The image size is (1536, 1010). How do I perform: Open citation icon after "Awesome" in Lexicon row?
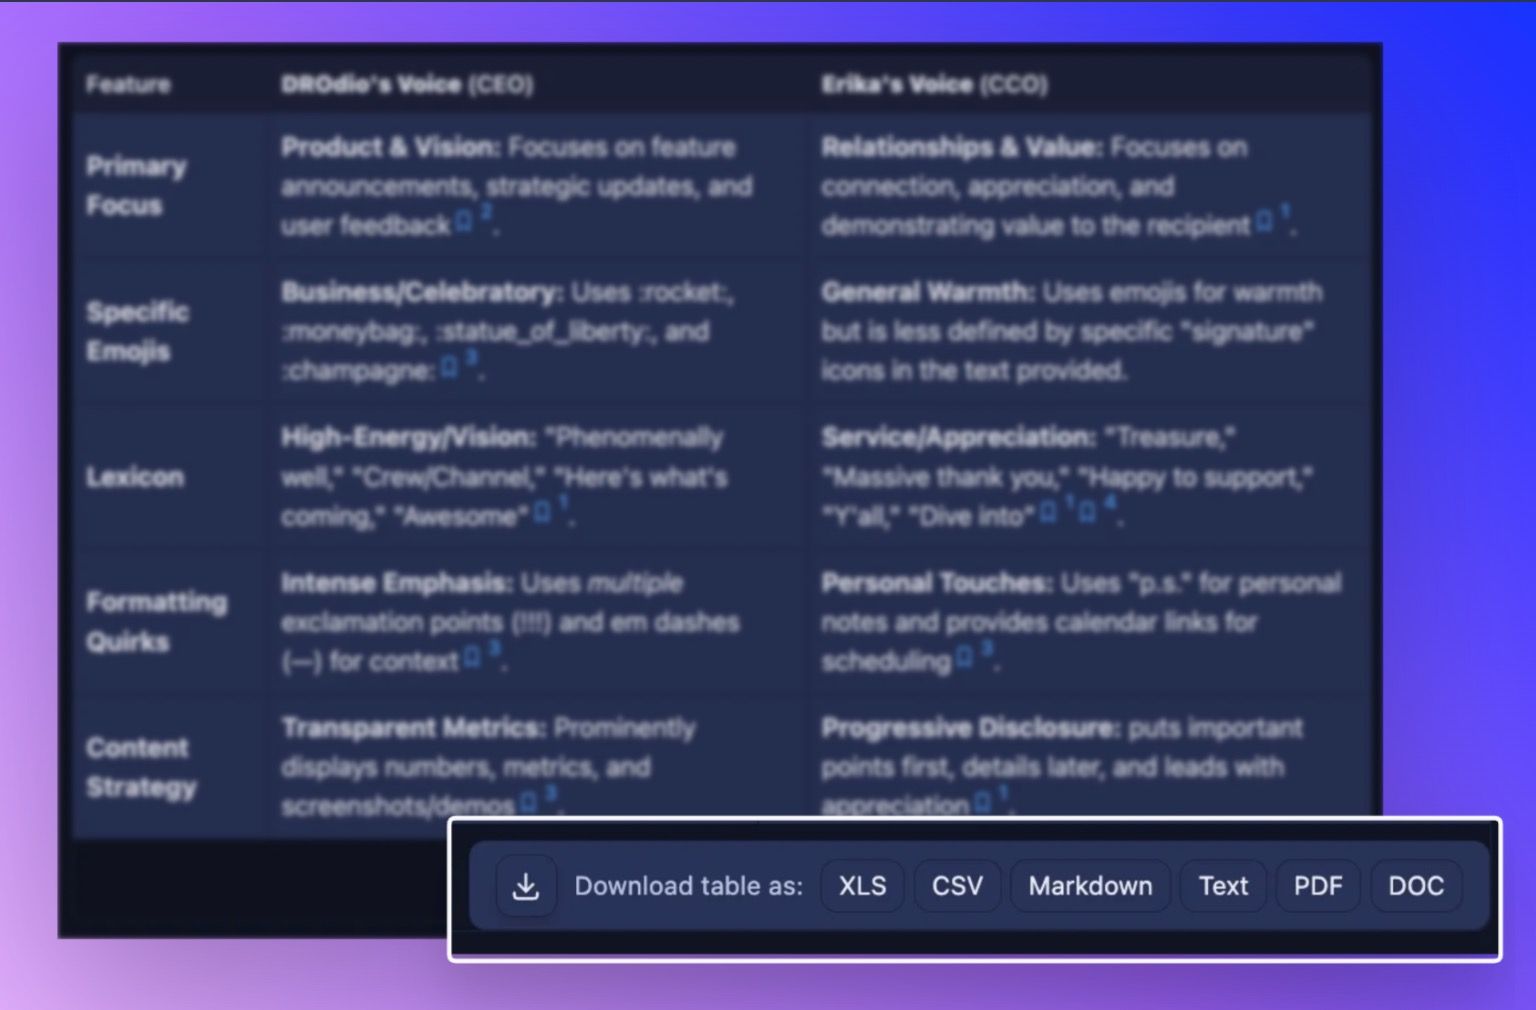point(542,513)
